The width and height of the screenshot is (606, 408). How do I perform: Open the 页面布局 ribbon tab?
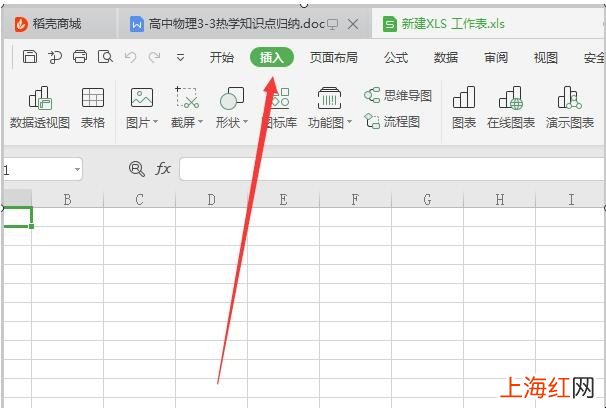333,58
